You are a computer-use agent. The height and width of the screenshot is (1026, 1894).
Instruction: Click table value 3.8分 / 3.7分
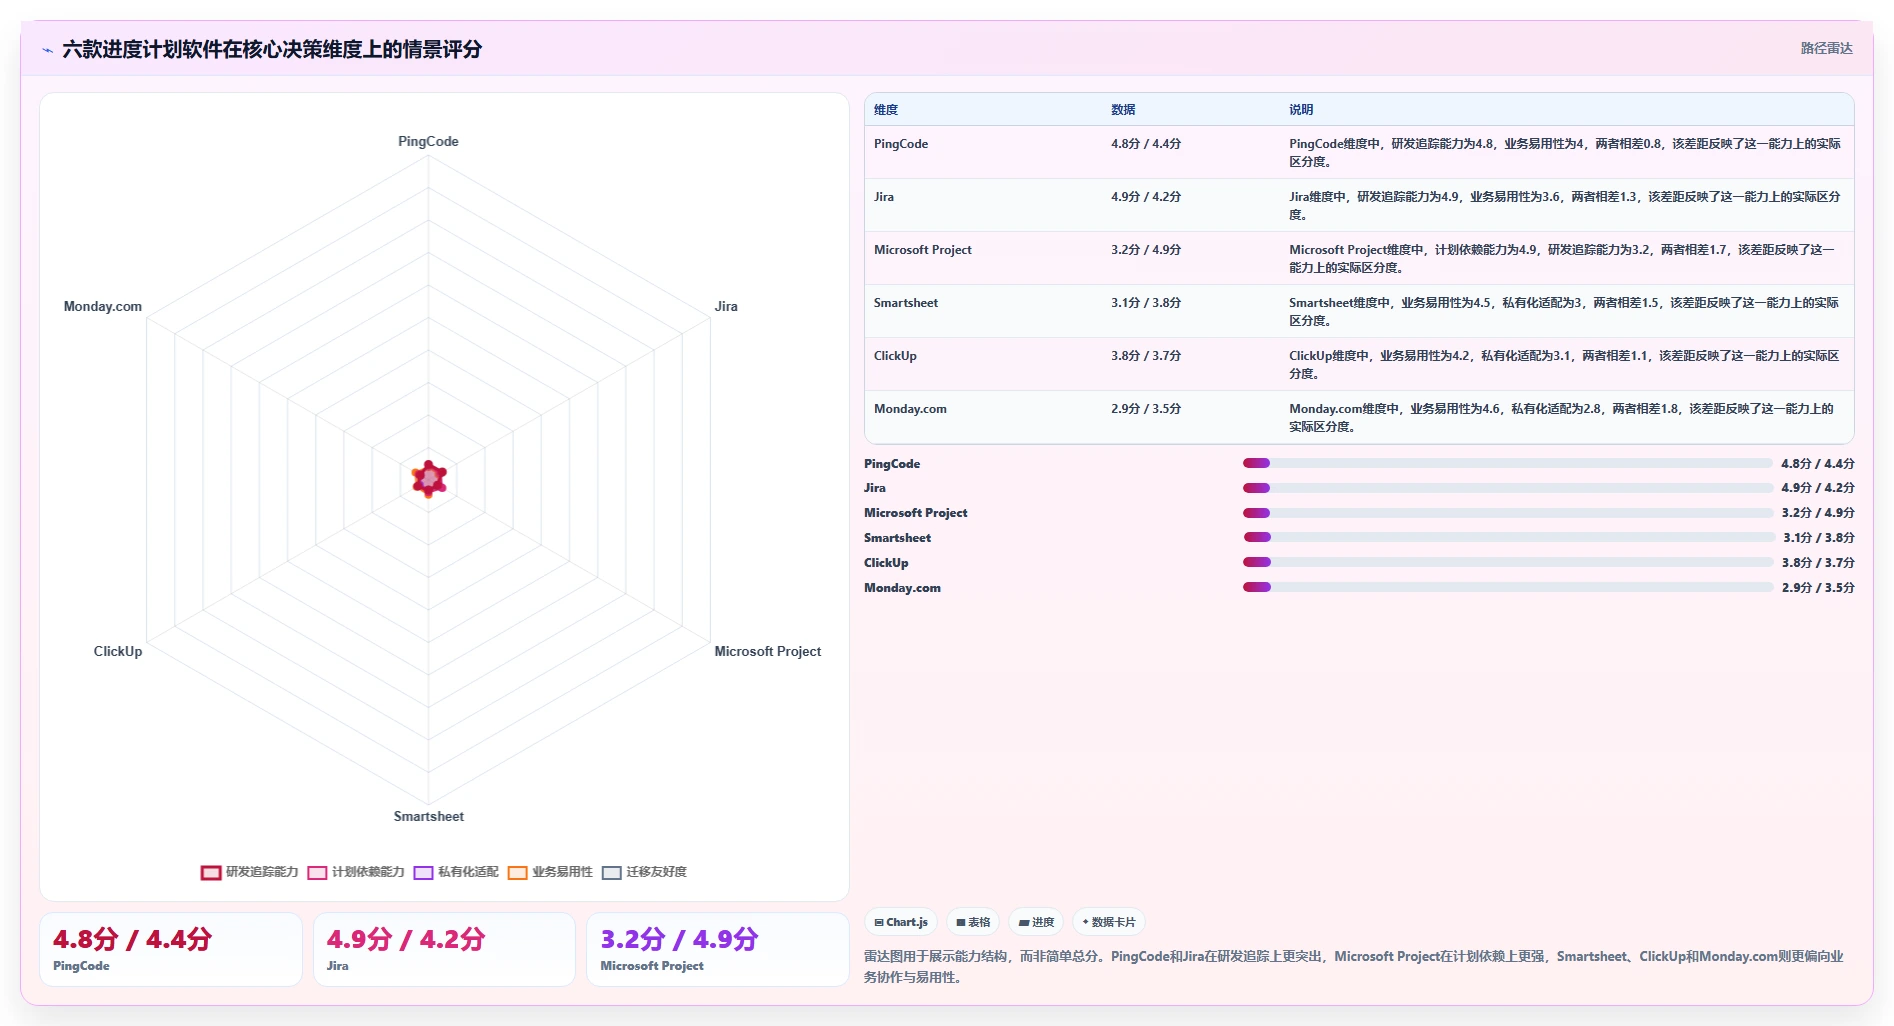[1146, 356]
